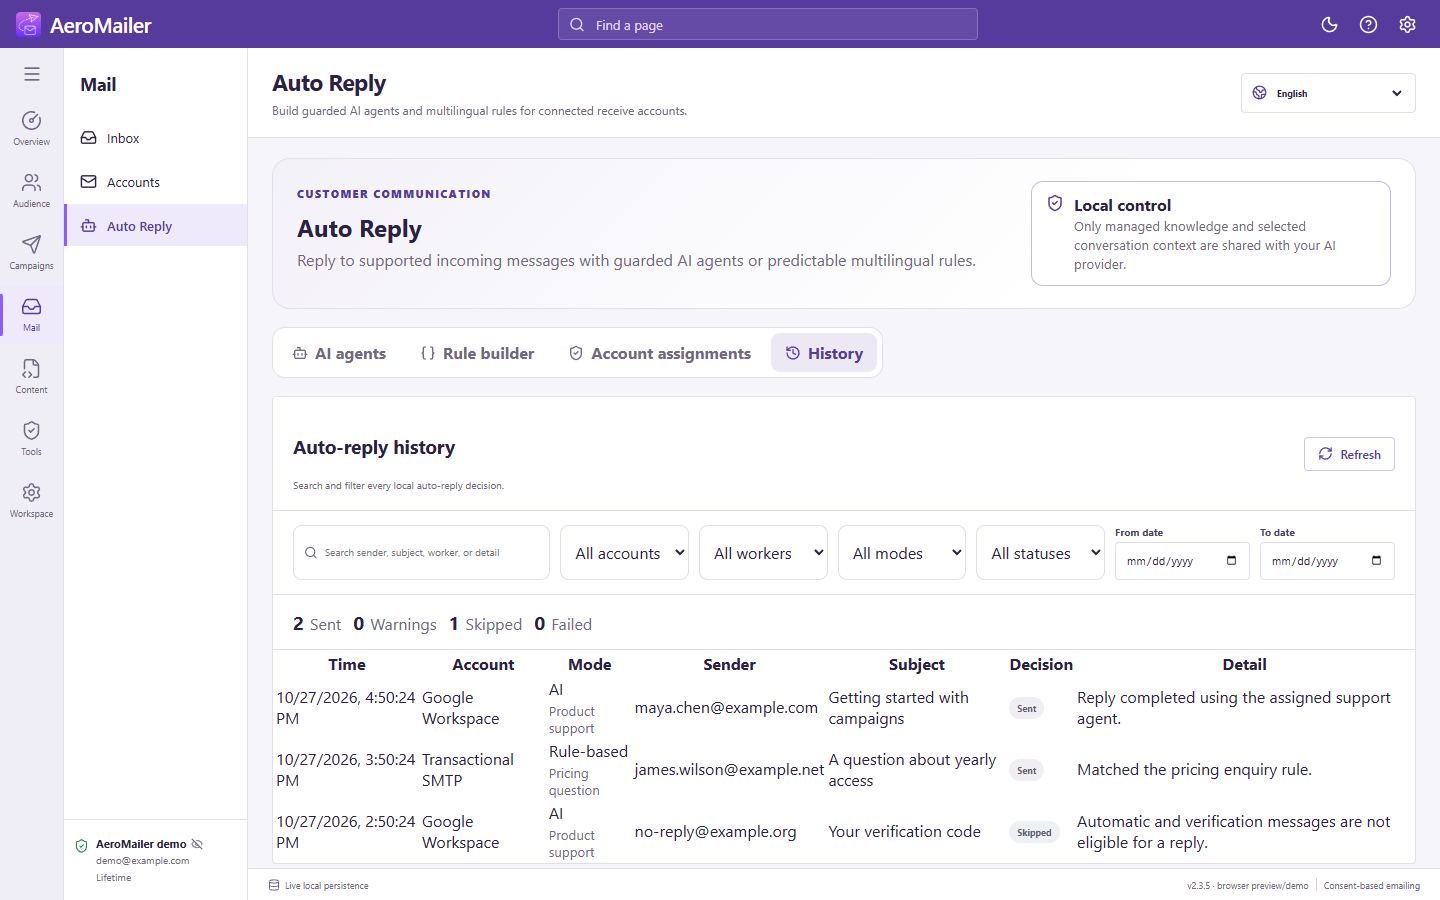
Task: Click the AeroMailer logo icon
Action: [x=28, y=25]
